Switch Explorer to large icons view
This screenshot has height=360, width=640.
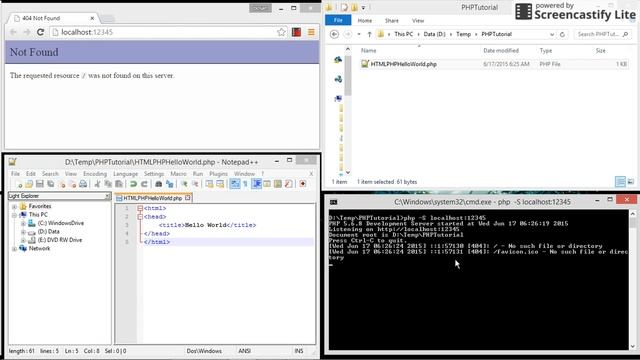tap(631, 182)
